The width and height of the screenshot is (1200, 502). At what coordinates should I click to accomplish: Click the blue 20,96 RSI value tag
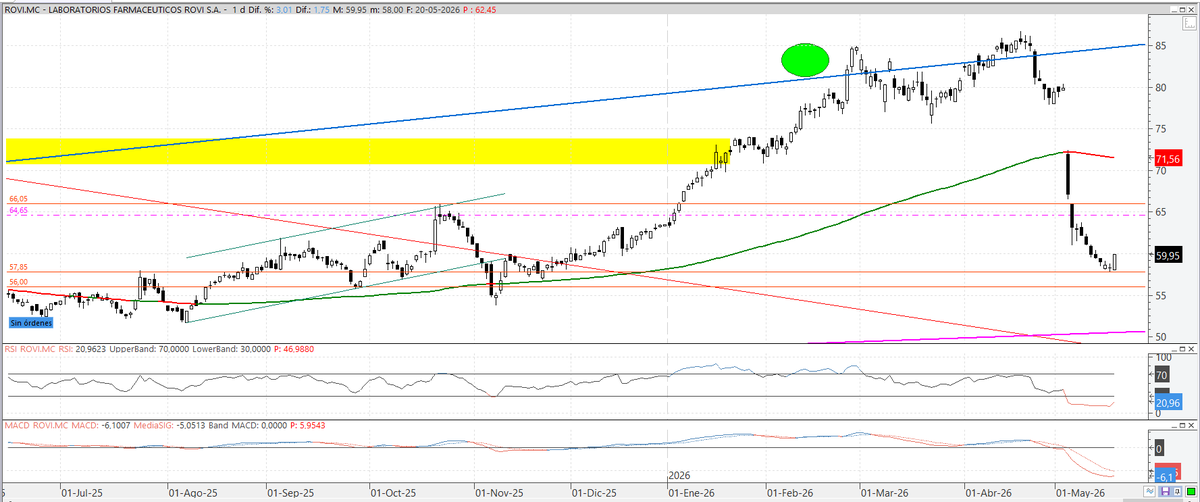tap(1168, 401)
